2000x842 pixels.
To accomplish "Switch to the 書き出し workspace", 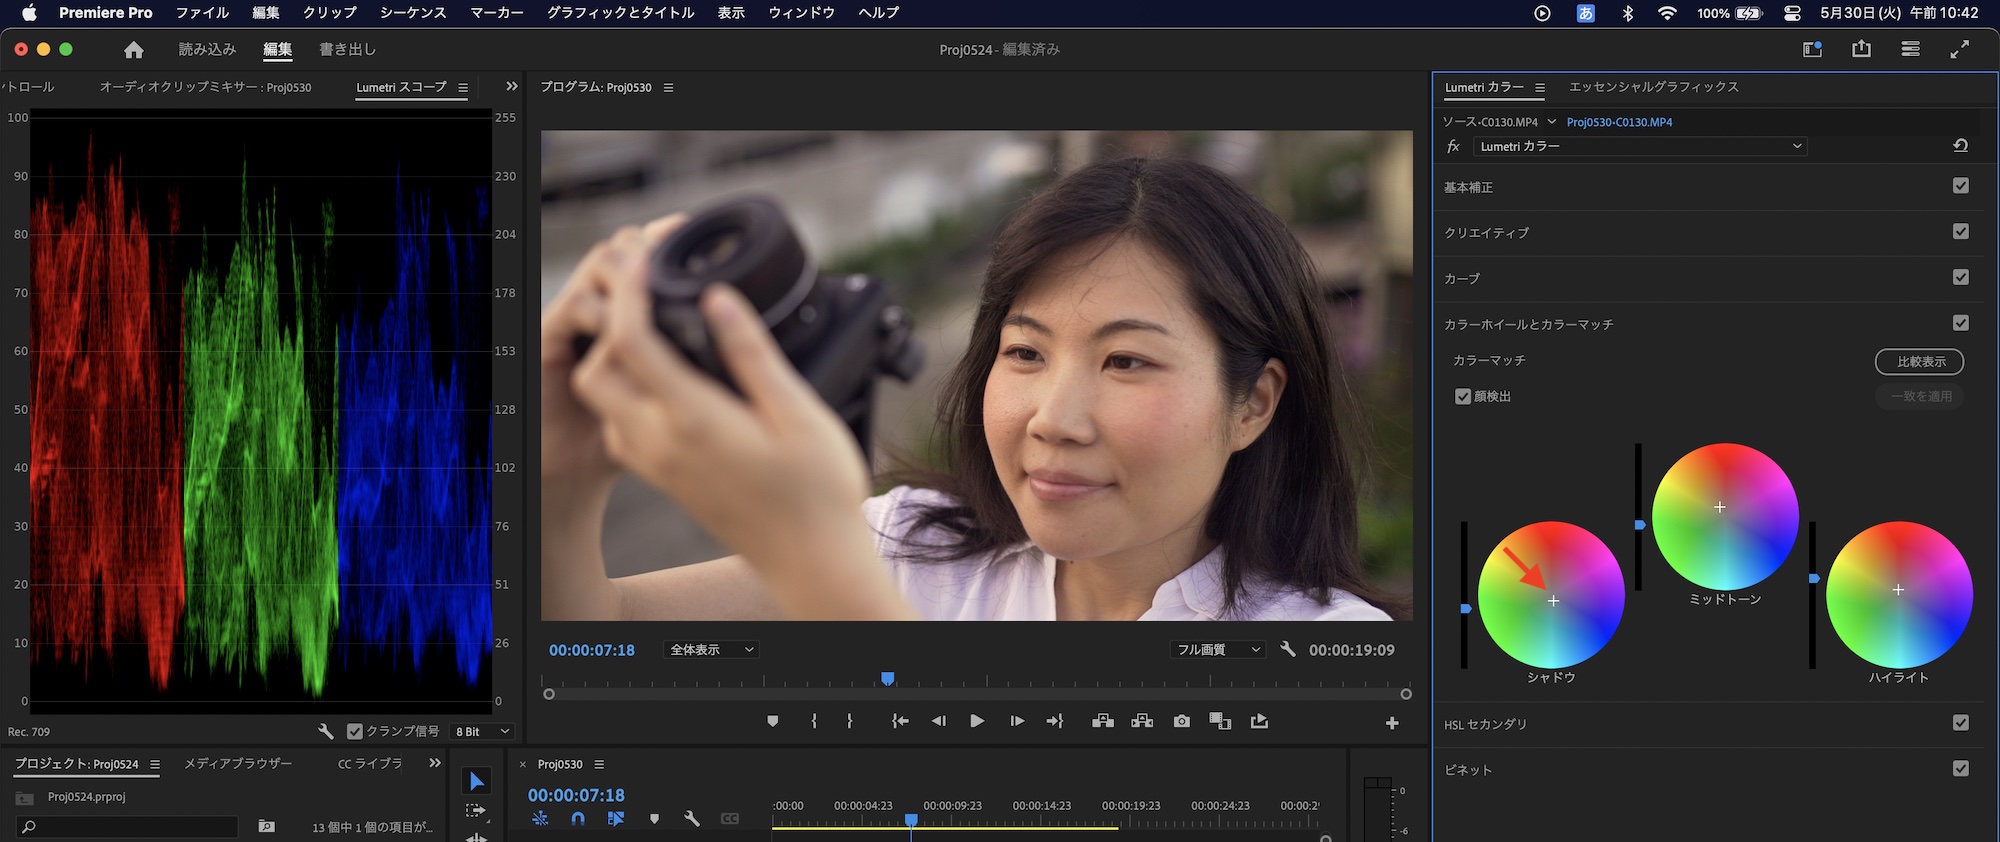I will point(347,49).
